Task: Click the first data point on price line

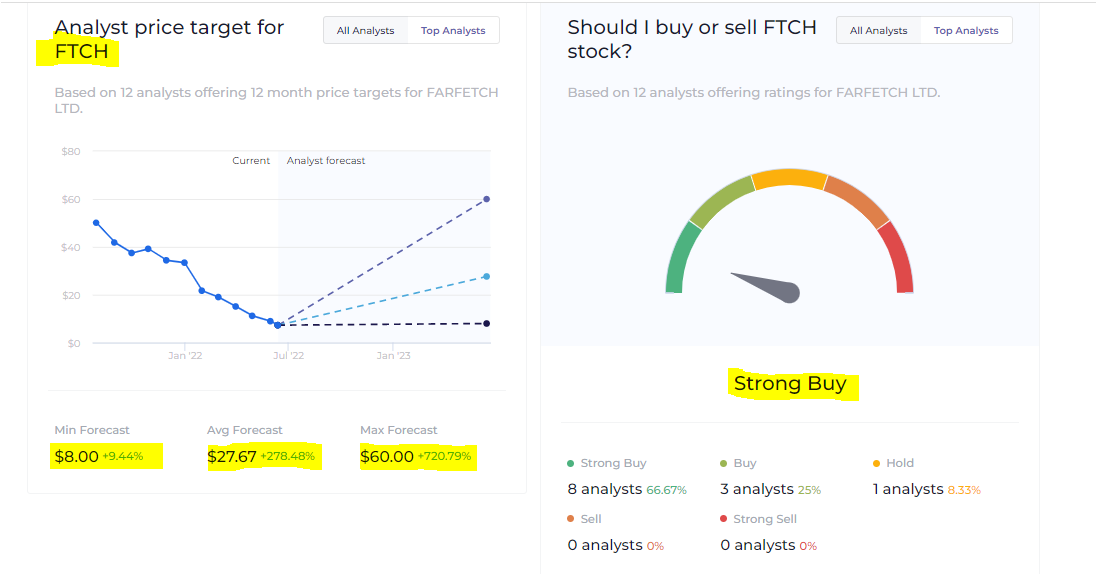Action: [96, 222]
